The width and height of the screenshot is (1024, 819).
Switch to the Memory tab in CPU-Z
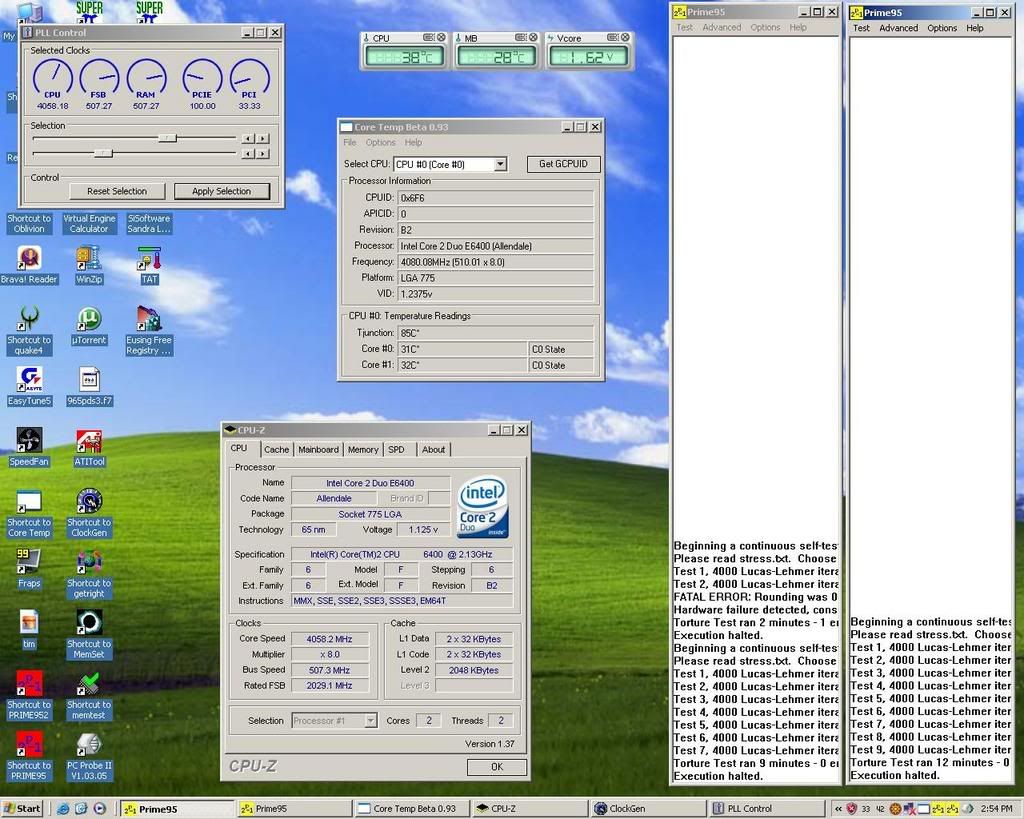(x=363, y=450)
